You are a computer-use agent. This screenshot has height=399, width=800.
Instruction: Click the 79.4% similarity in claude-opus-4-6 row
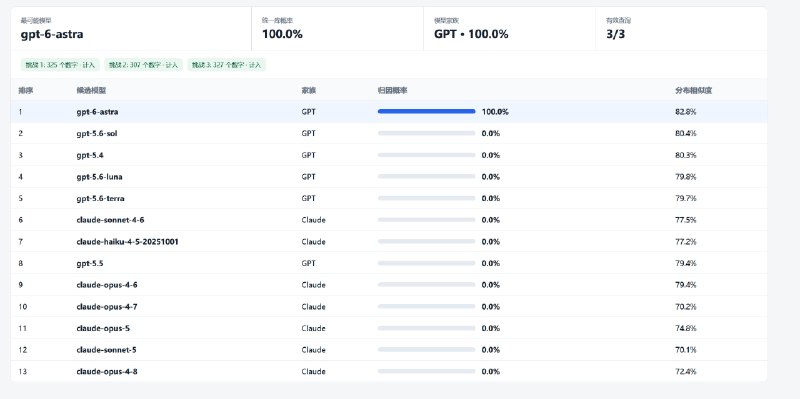click(686, 285)
